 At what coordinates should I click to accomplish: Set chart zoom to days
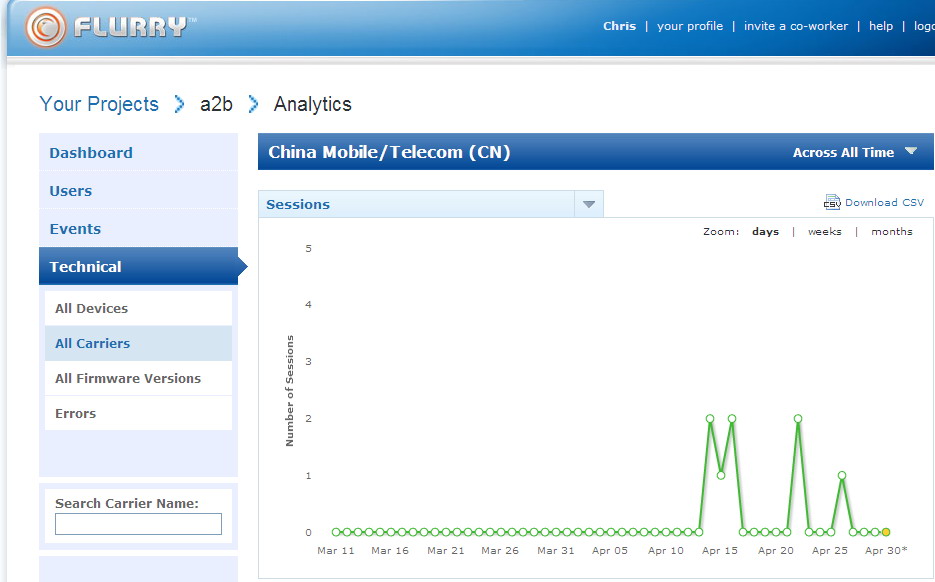pos(766,231)
